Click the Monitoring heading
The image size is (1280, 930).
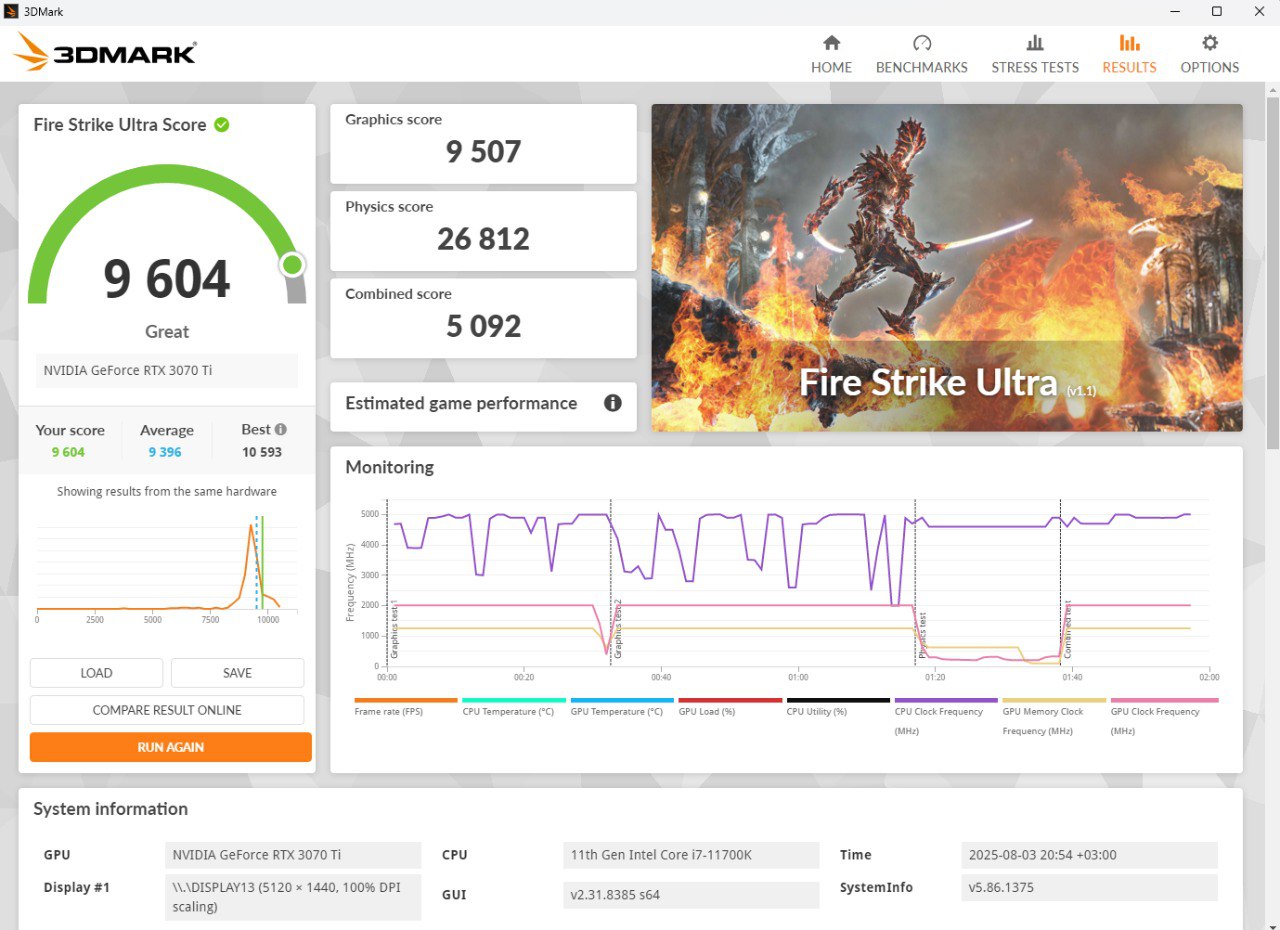pyautogui.click(x=390, y=467)
